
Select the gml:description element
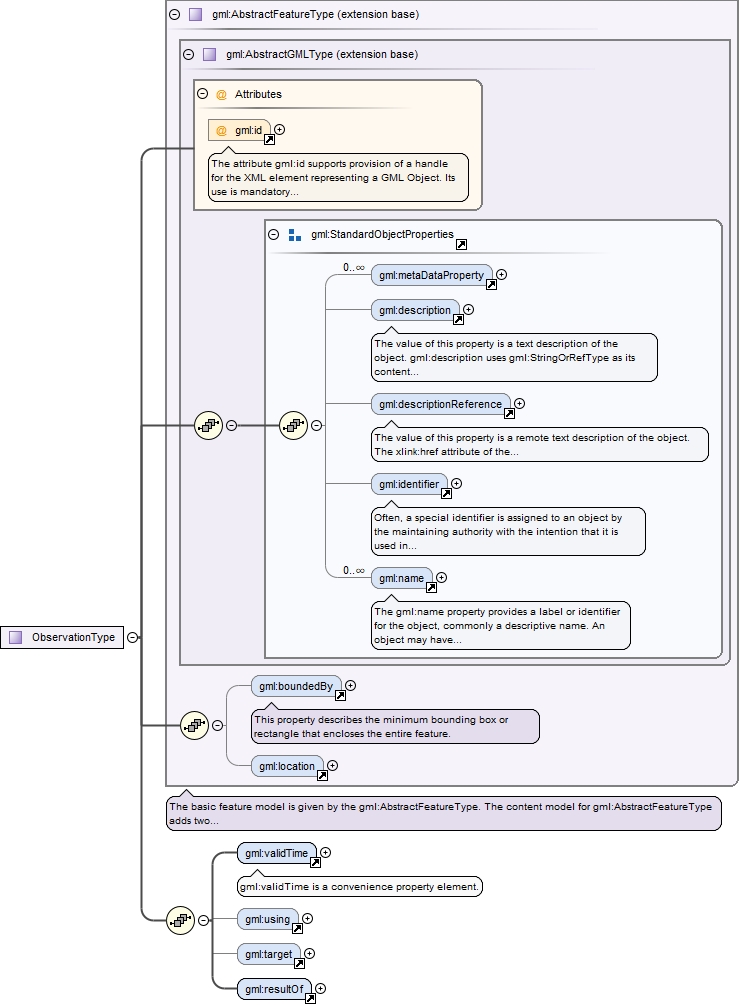tap(415, 310)
